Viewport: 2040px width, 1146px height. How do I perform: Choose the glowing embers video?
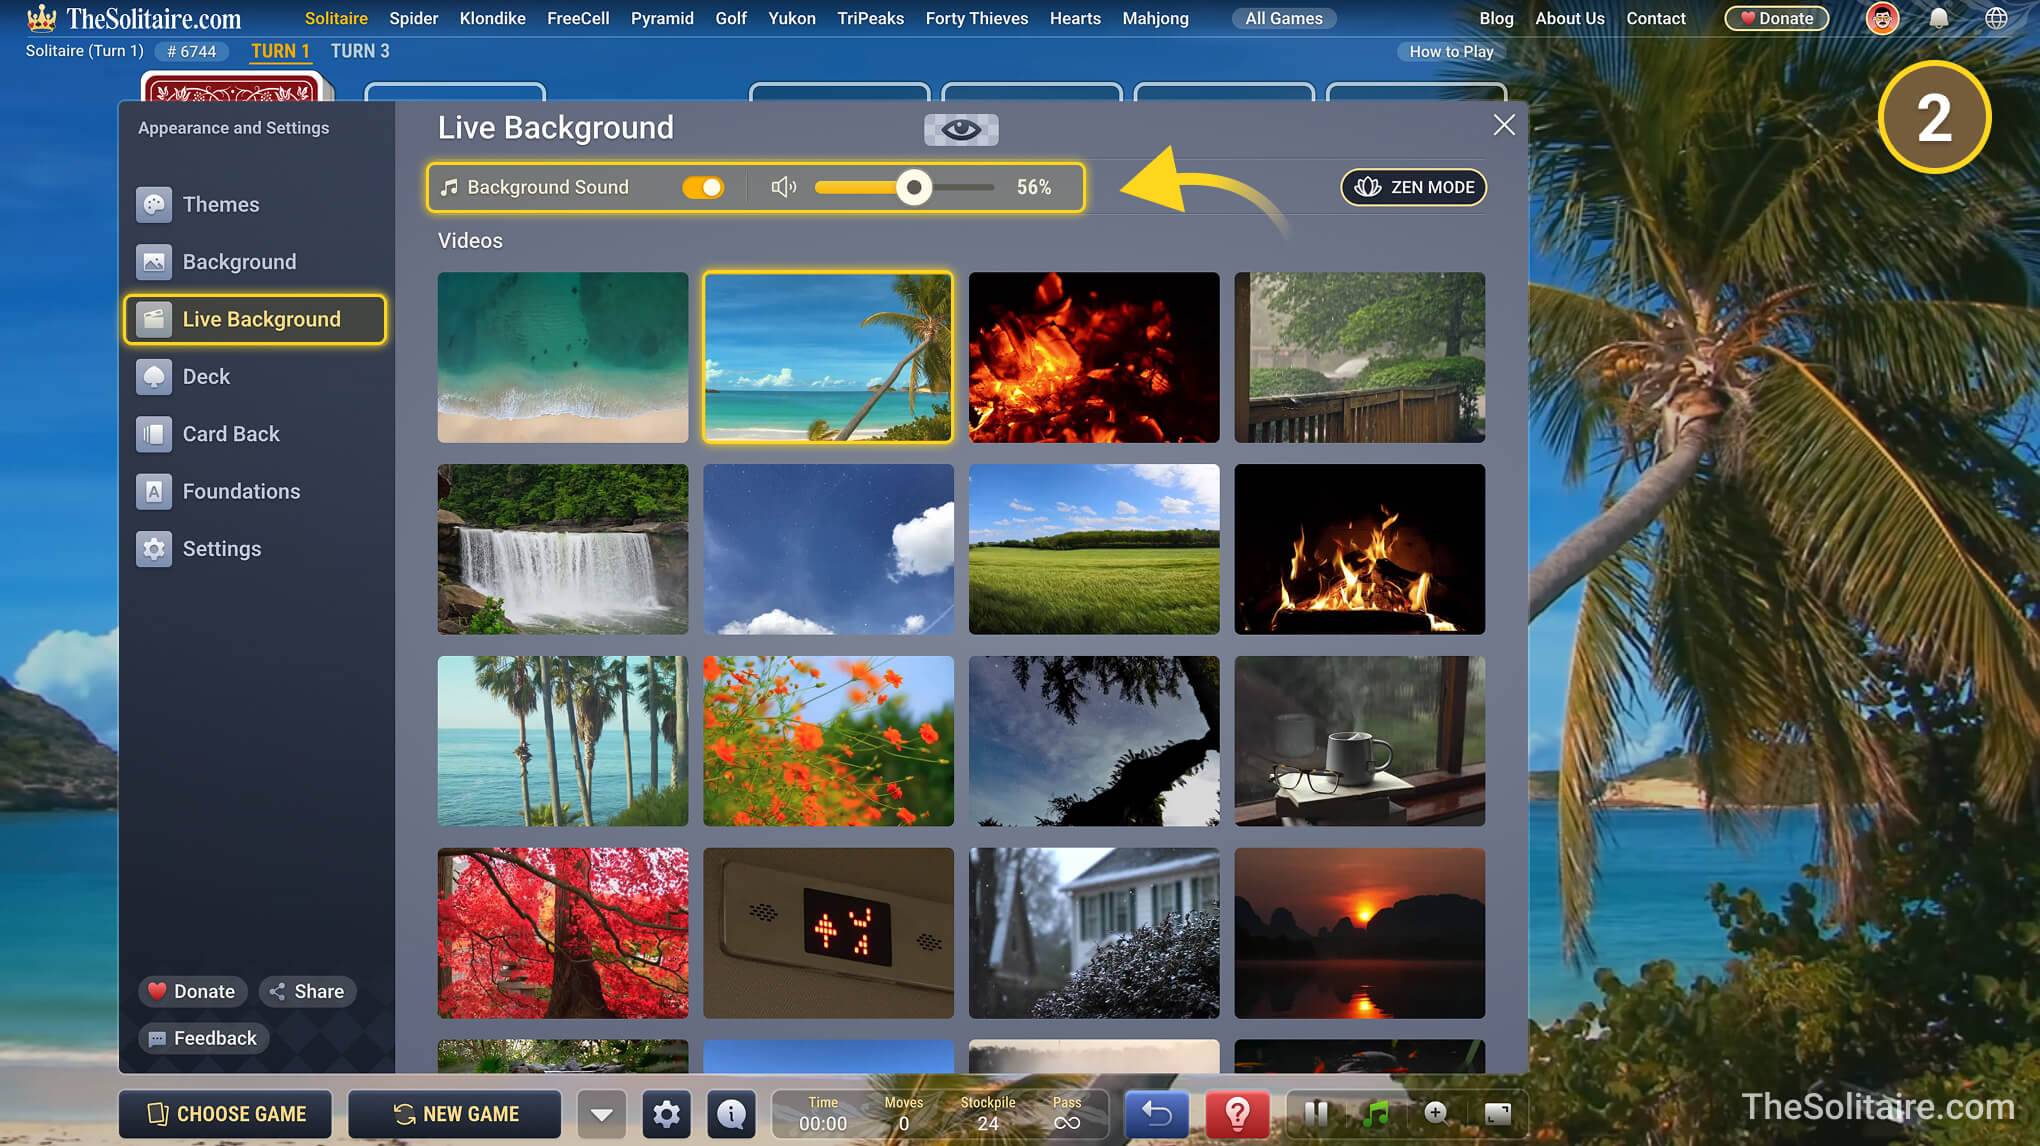pyautogui.click(x=1094, y=357)
